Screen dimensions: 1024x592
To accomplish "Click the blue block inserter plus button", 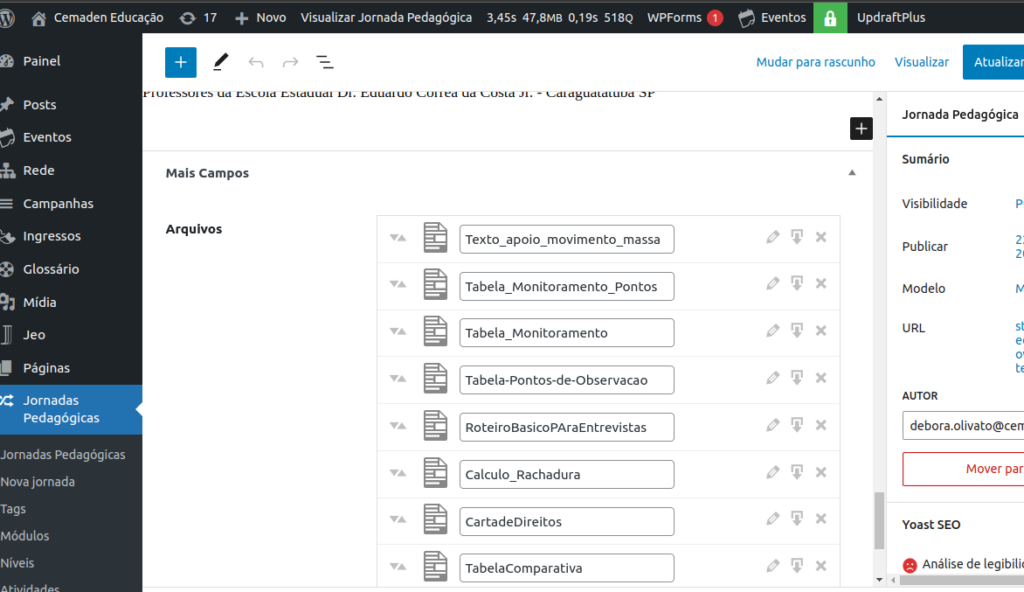I will [180, 62].
